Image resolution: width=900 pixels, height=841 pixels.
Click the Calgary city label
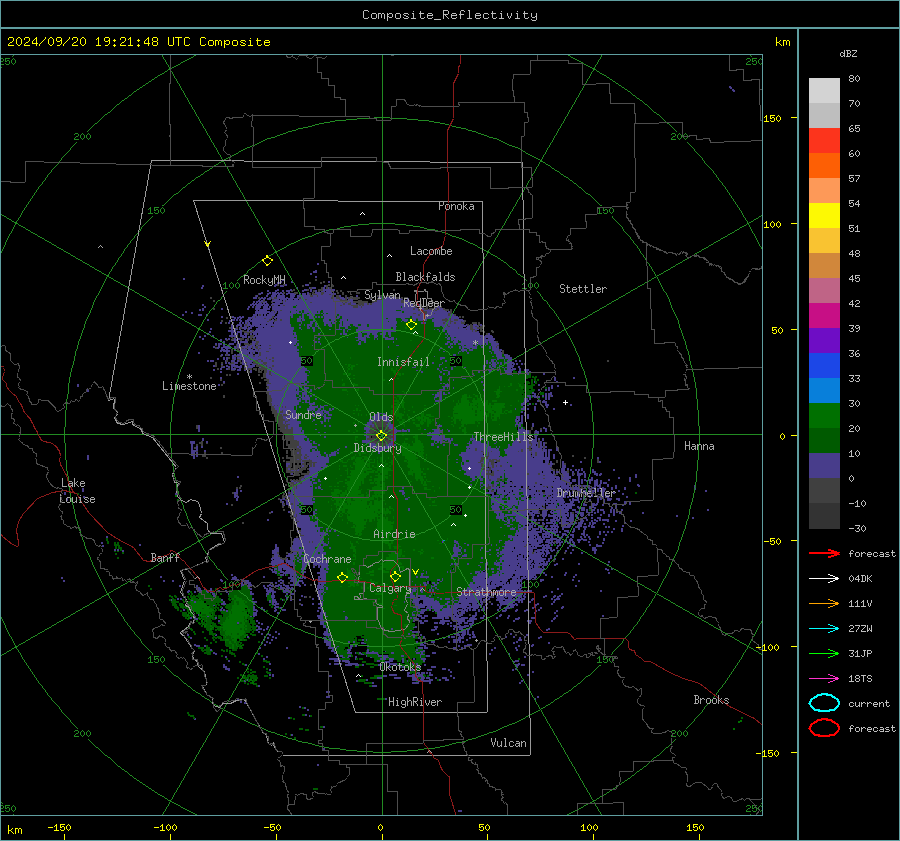(x=390, y=588)
